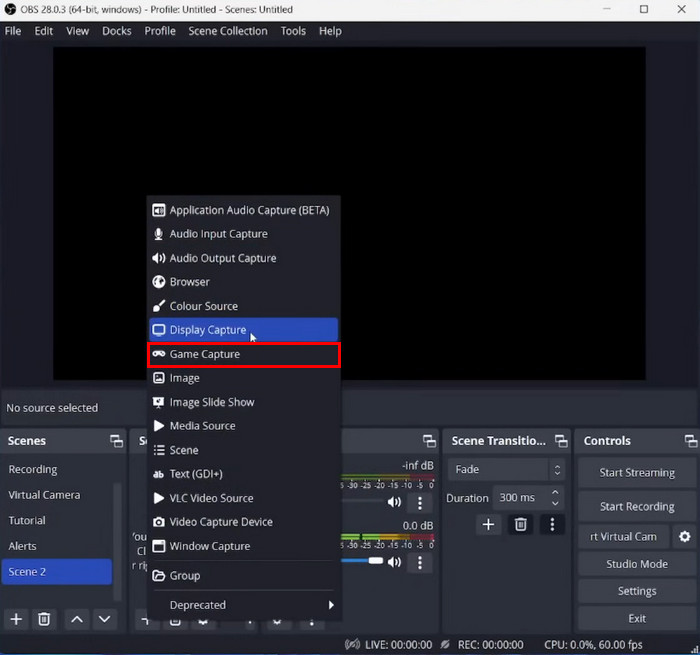Mute the -inf dB audio channel
700x655 pixels.
coord(394,502)
